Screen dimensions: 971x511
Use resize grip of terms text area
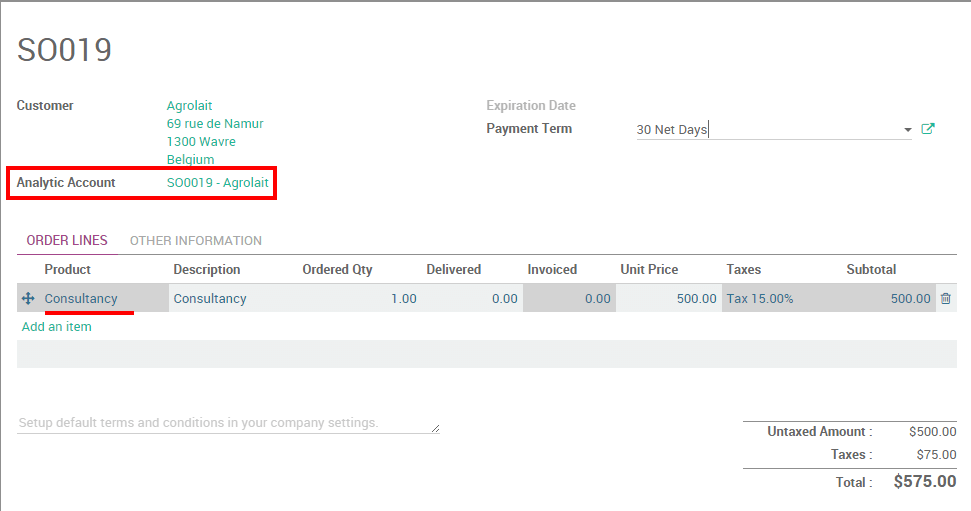pos(435,428)
